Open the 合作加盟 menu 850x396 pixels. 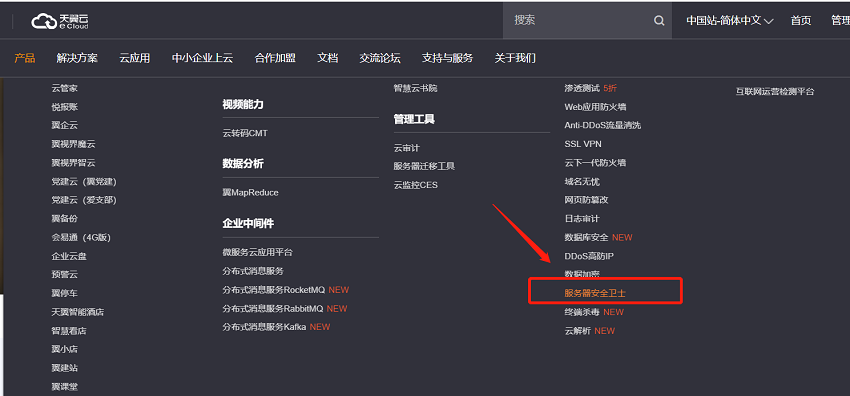tap(275, 58)
